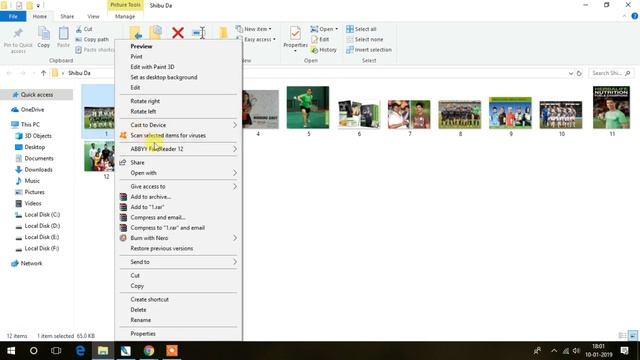Open OneDrive in the navigation pane
640x360 pixels.
32,110
